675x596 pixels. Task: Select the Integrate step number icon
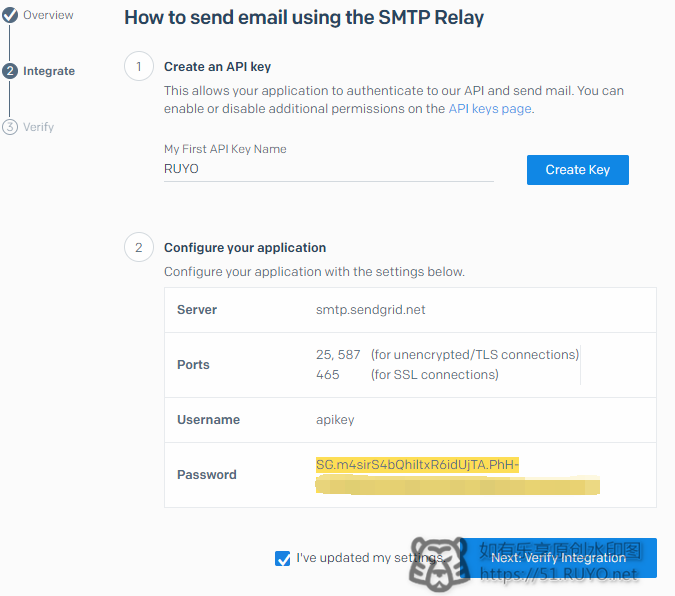pyautogui.click(x=10, y=71)
